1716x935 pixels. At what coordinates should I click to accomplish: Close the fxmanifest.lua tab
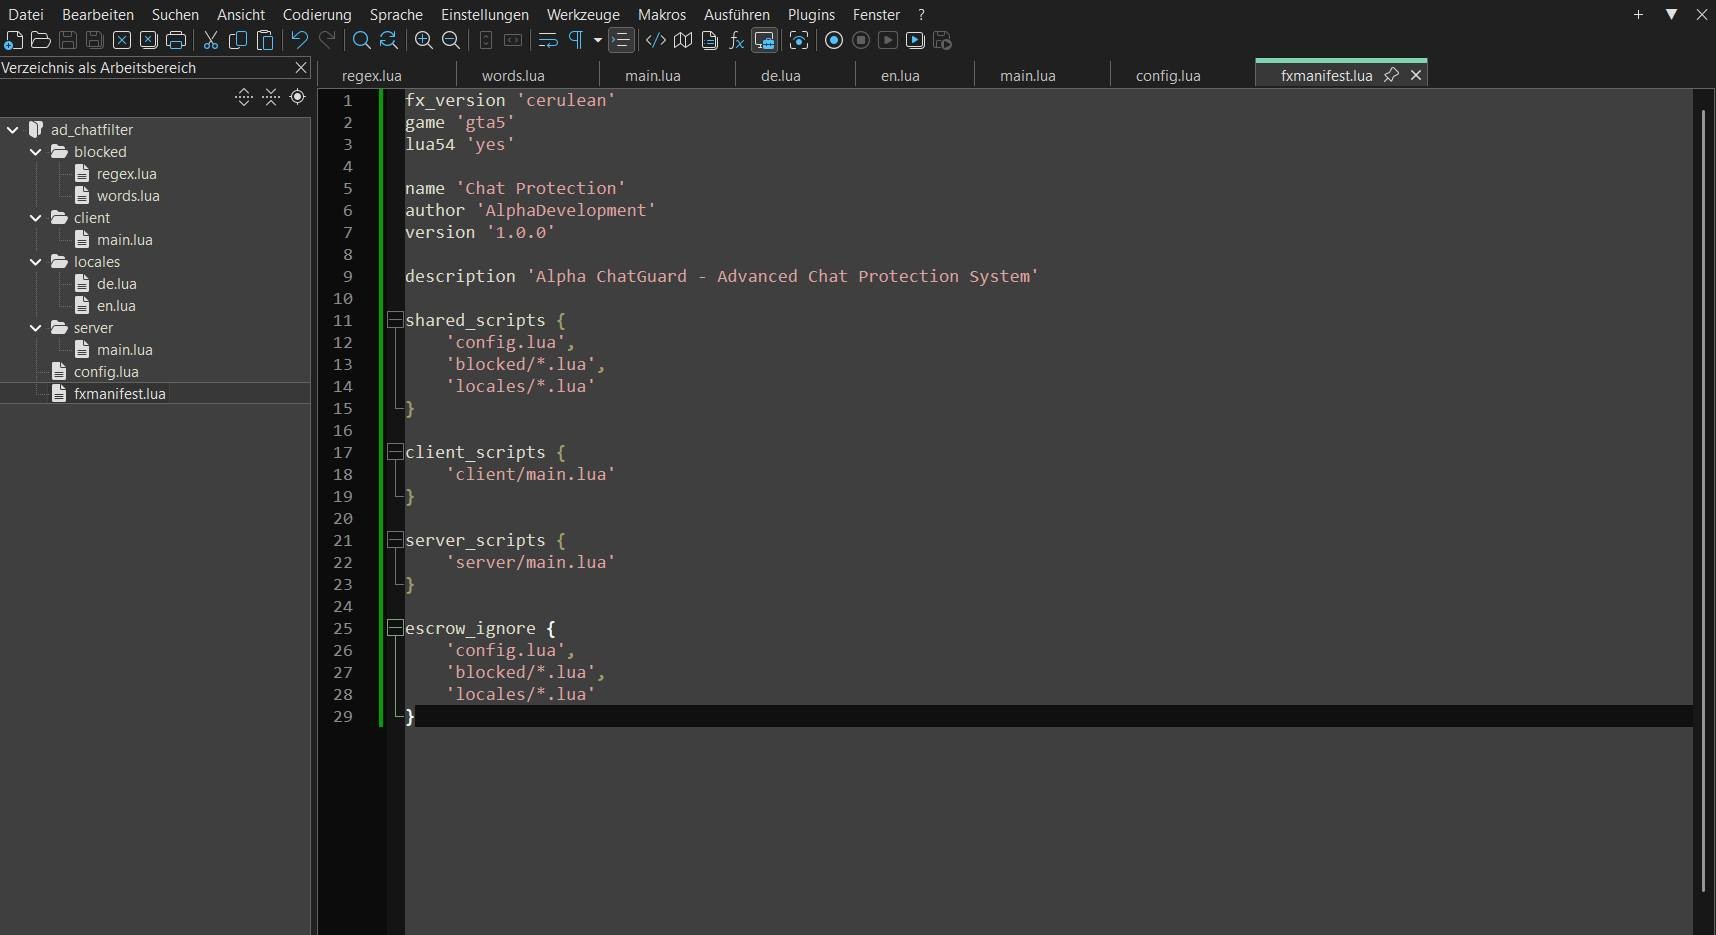click(1416, 75)
